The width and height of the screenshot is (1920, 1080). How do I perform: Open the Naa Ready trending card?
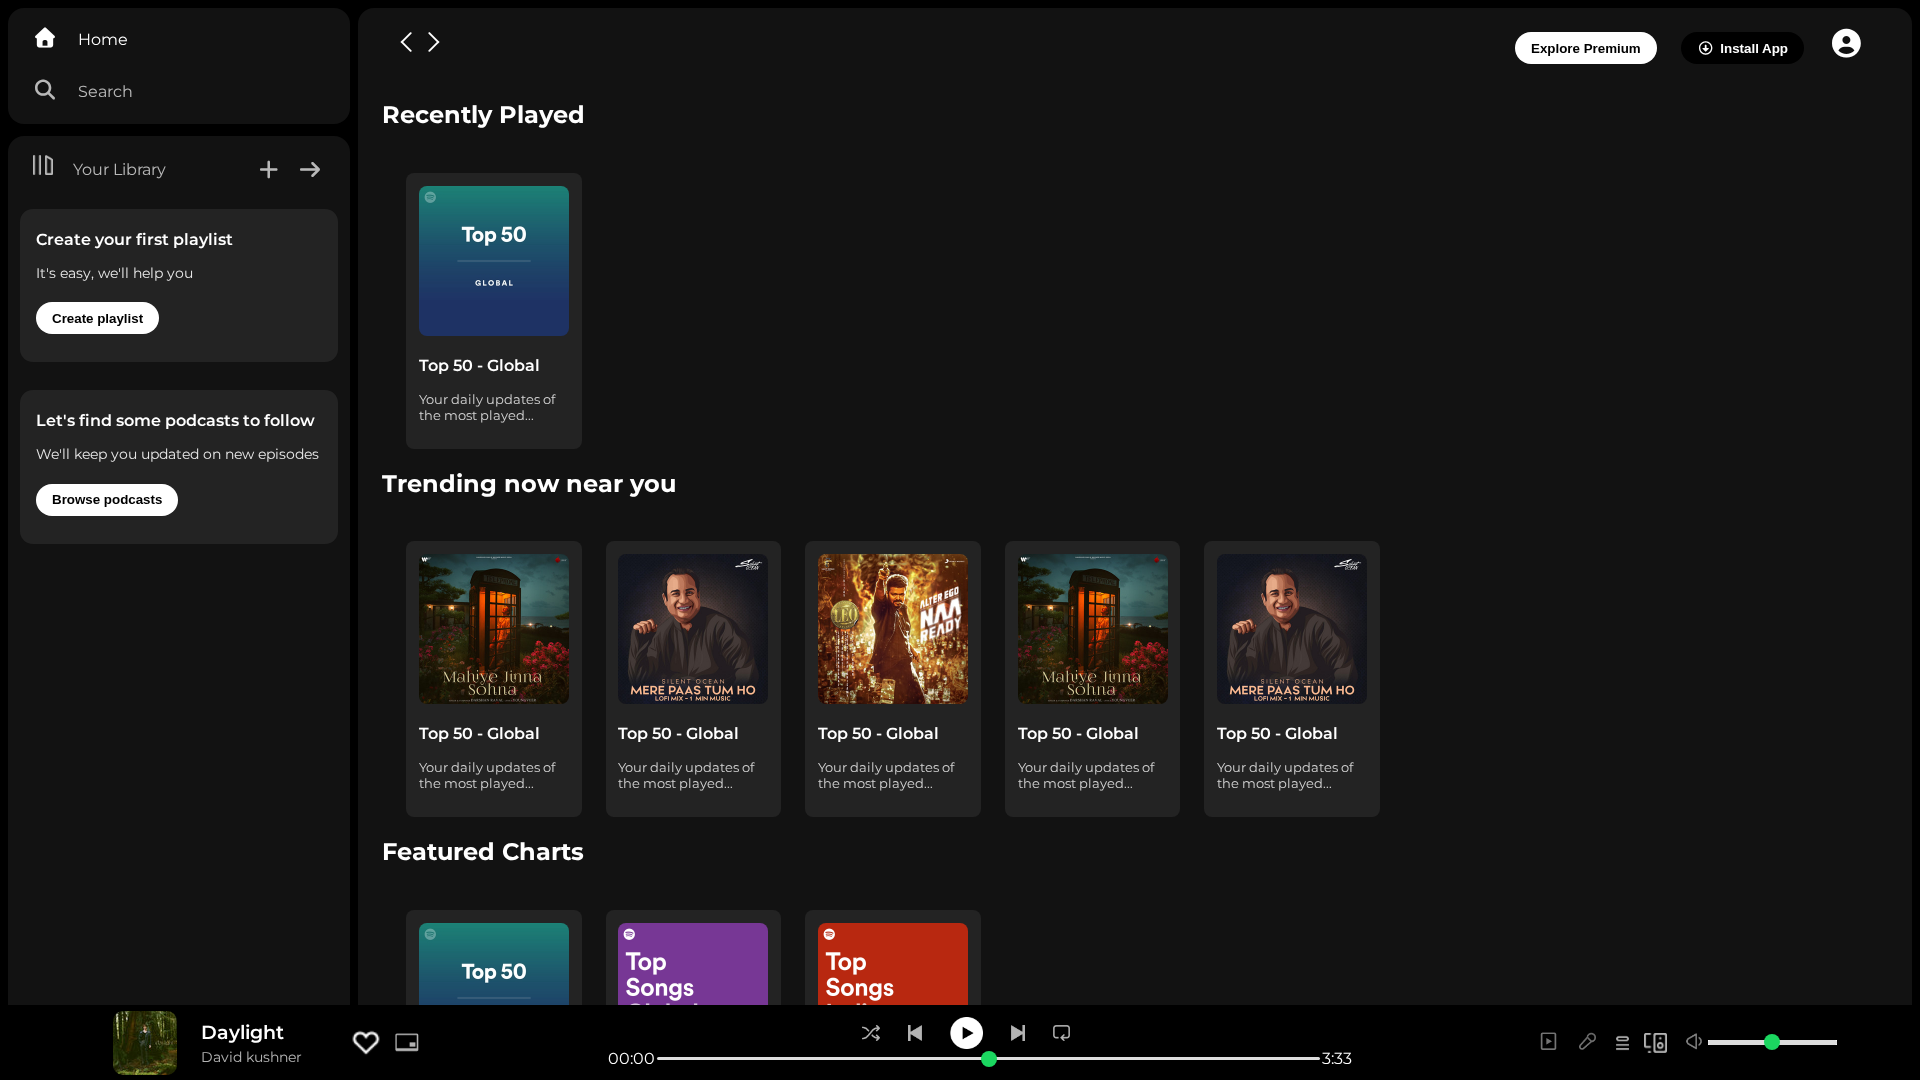tap(893, 679)
